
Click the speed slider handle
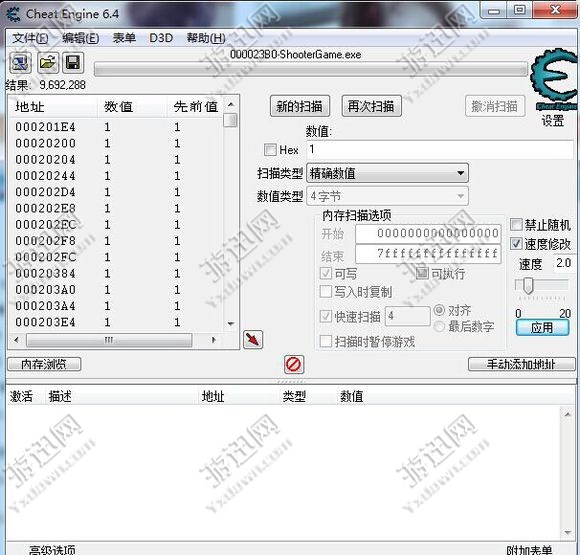529,285
